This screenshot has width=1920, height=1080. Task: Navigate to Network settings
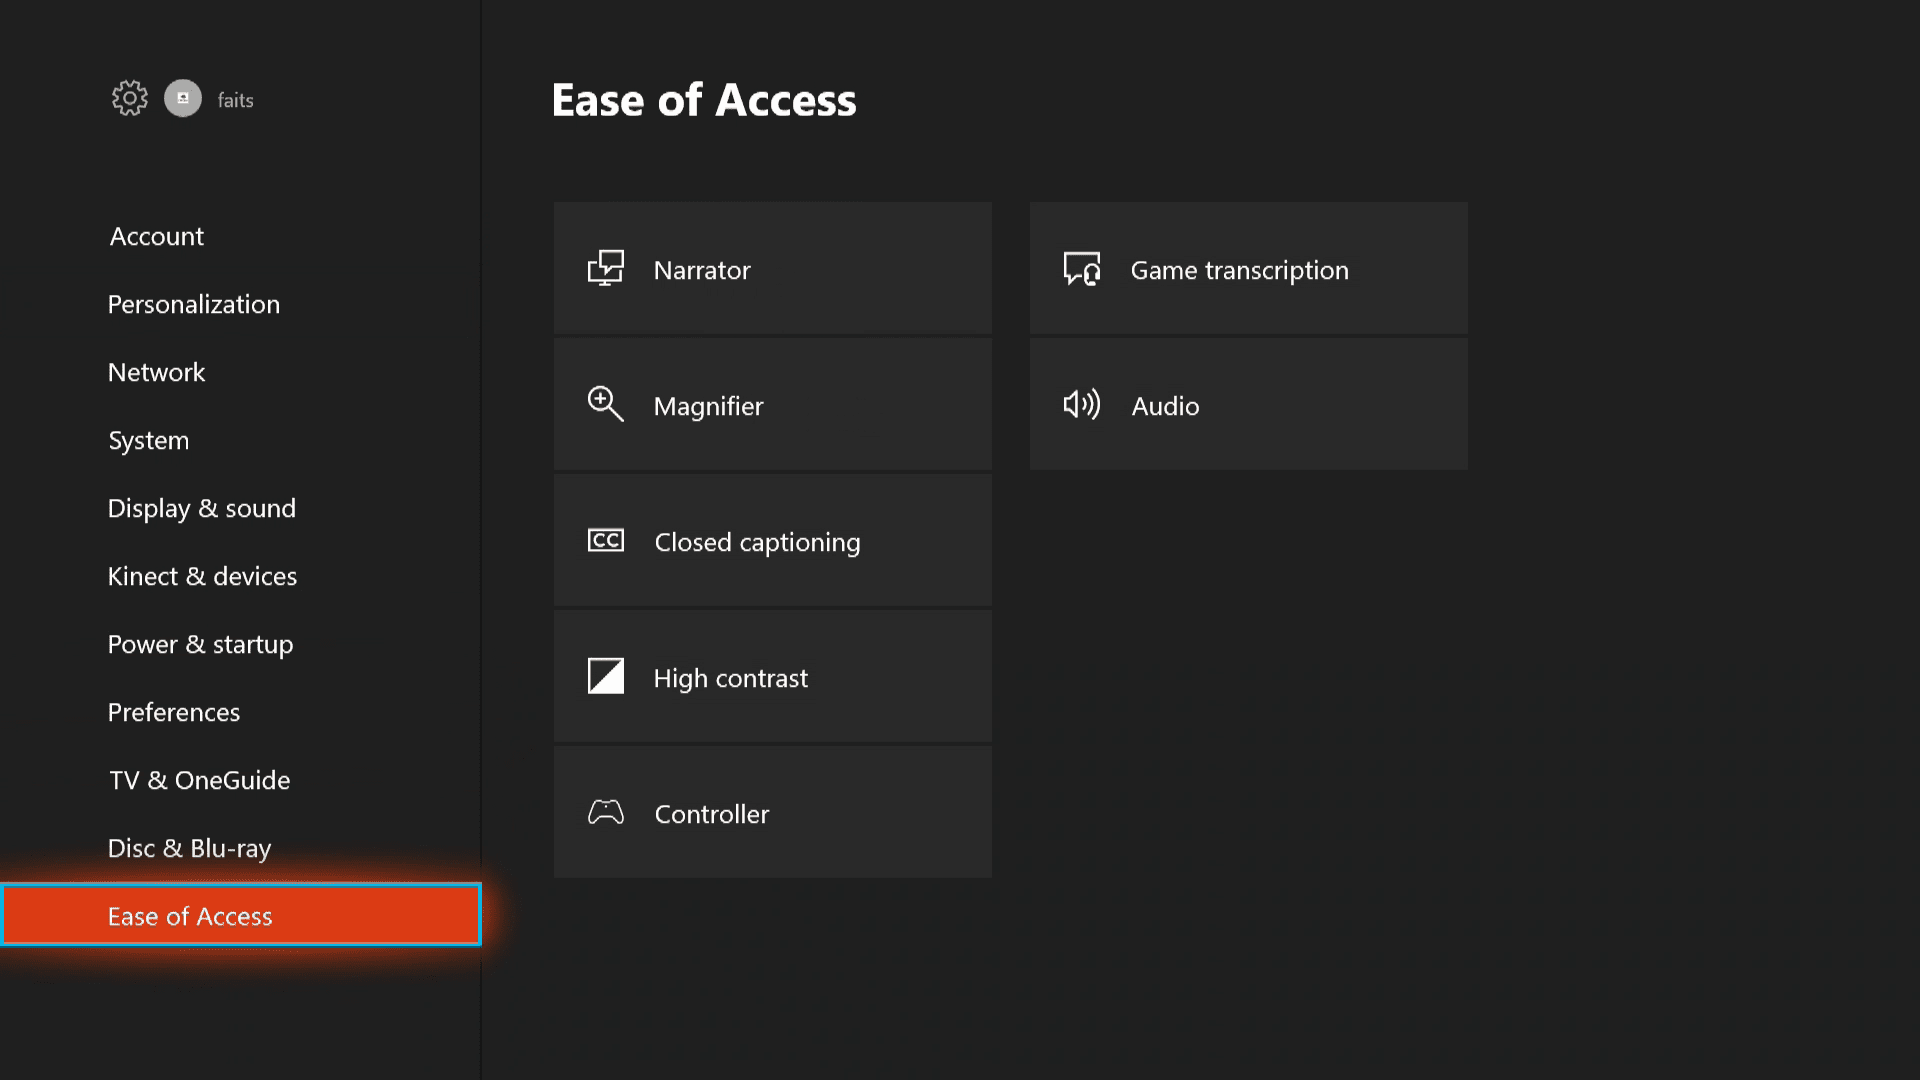157,371
